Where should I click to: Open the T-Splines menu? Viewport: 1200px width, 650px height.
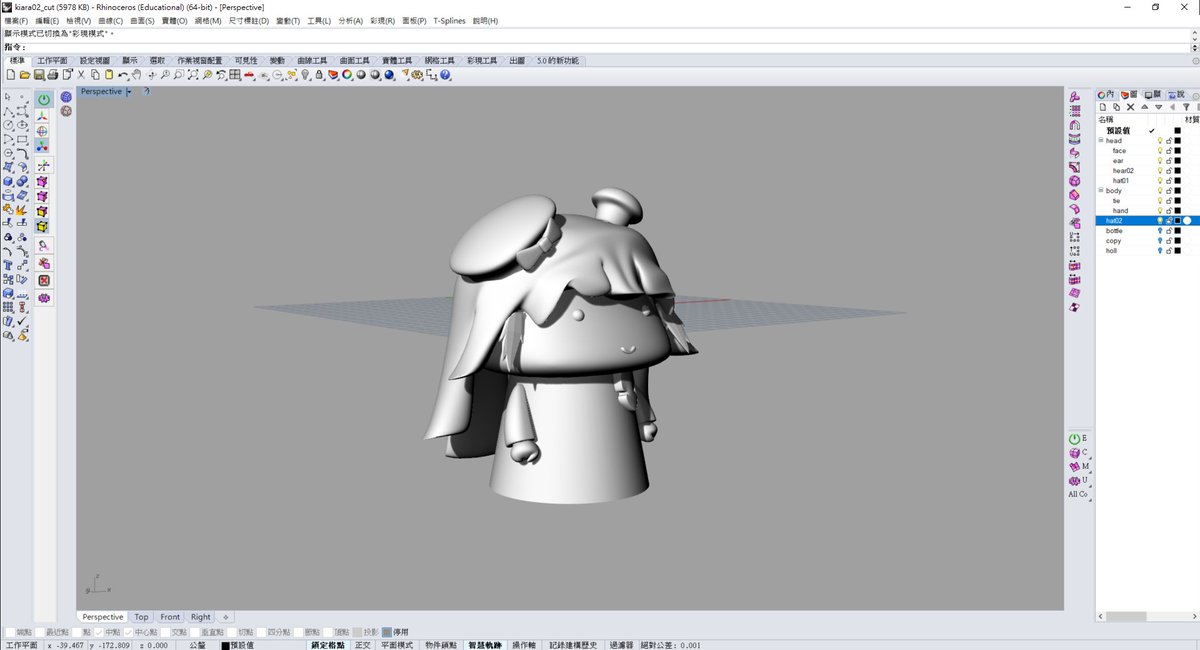[x=449, y=20]
